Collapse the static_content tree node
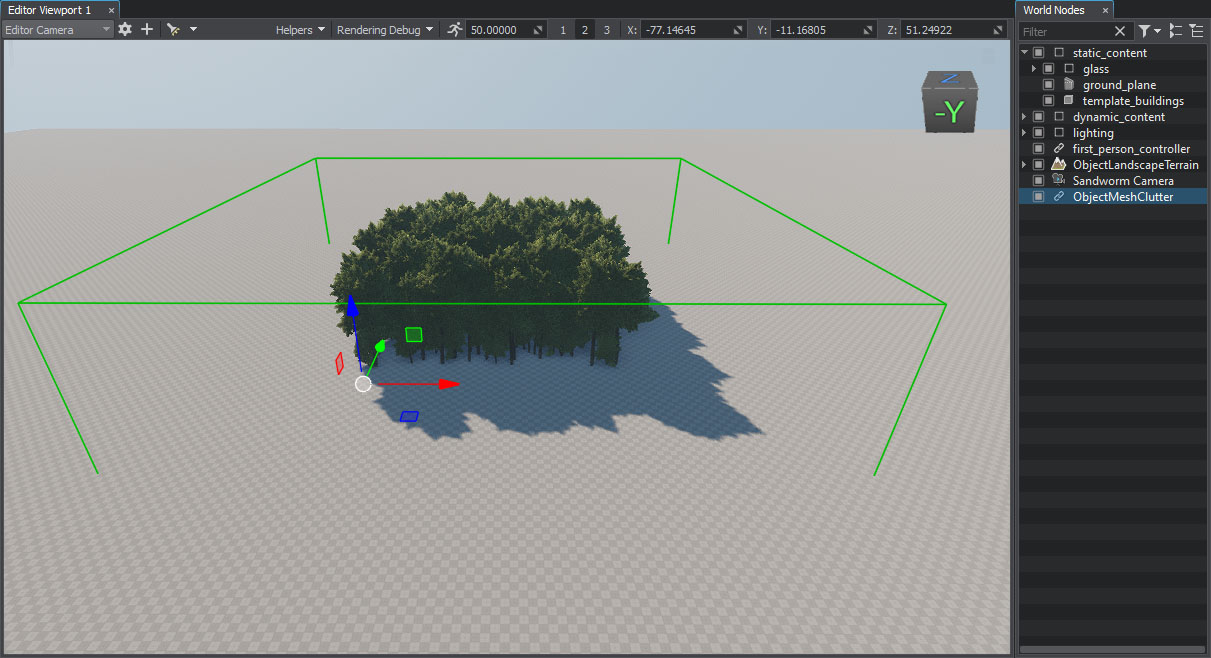Viewport: 1211px width, 658px height. [1024, 53]
